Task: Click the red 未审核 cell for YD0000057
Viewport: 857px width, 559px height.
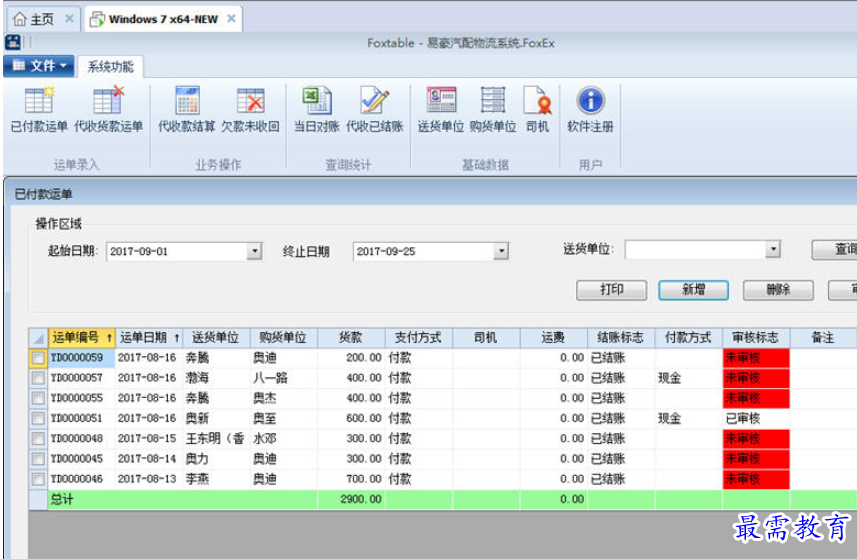Action: [x=755, y=378]
